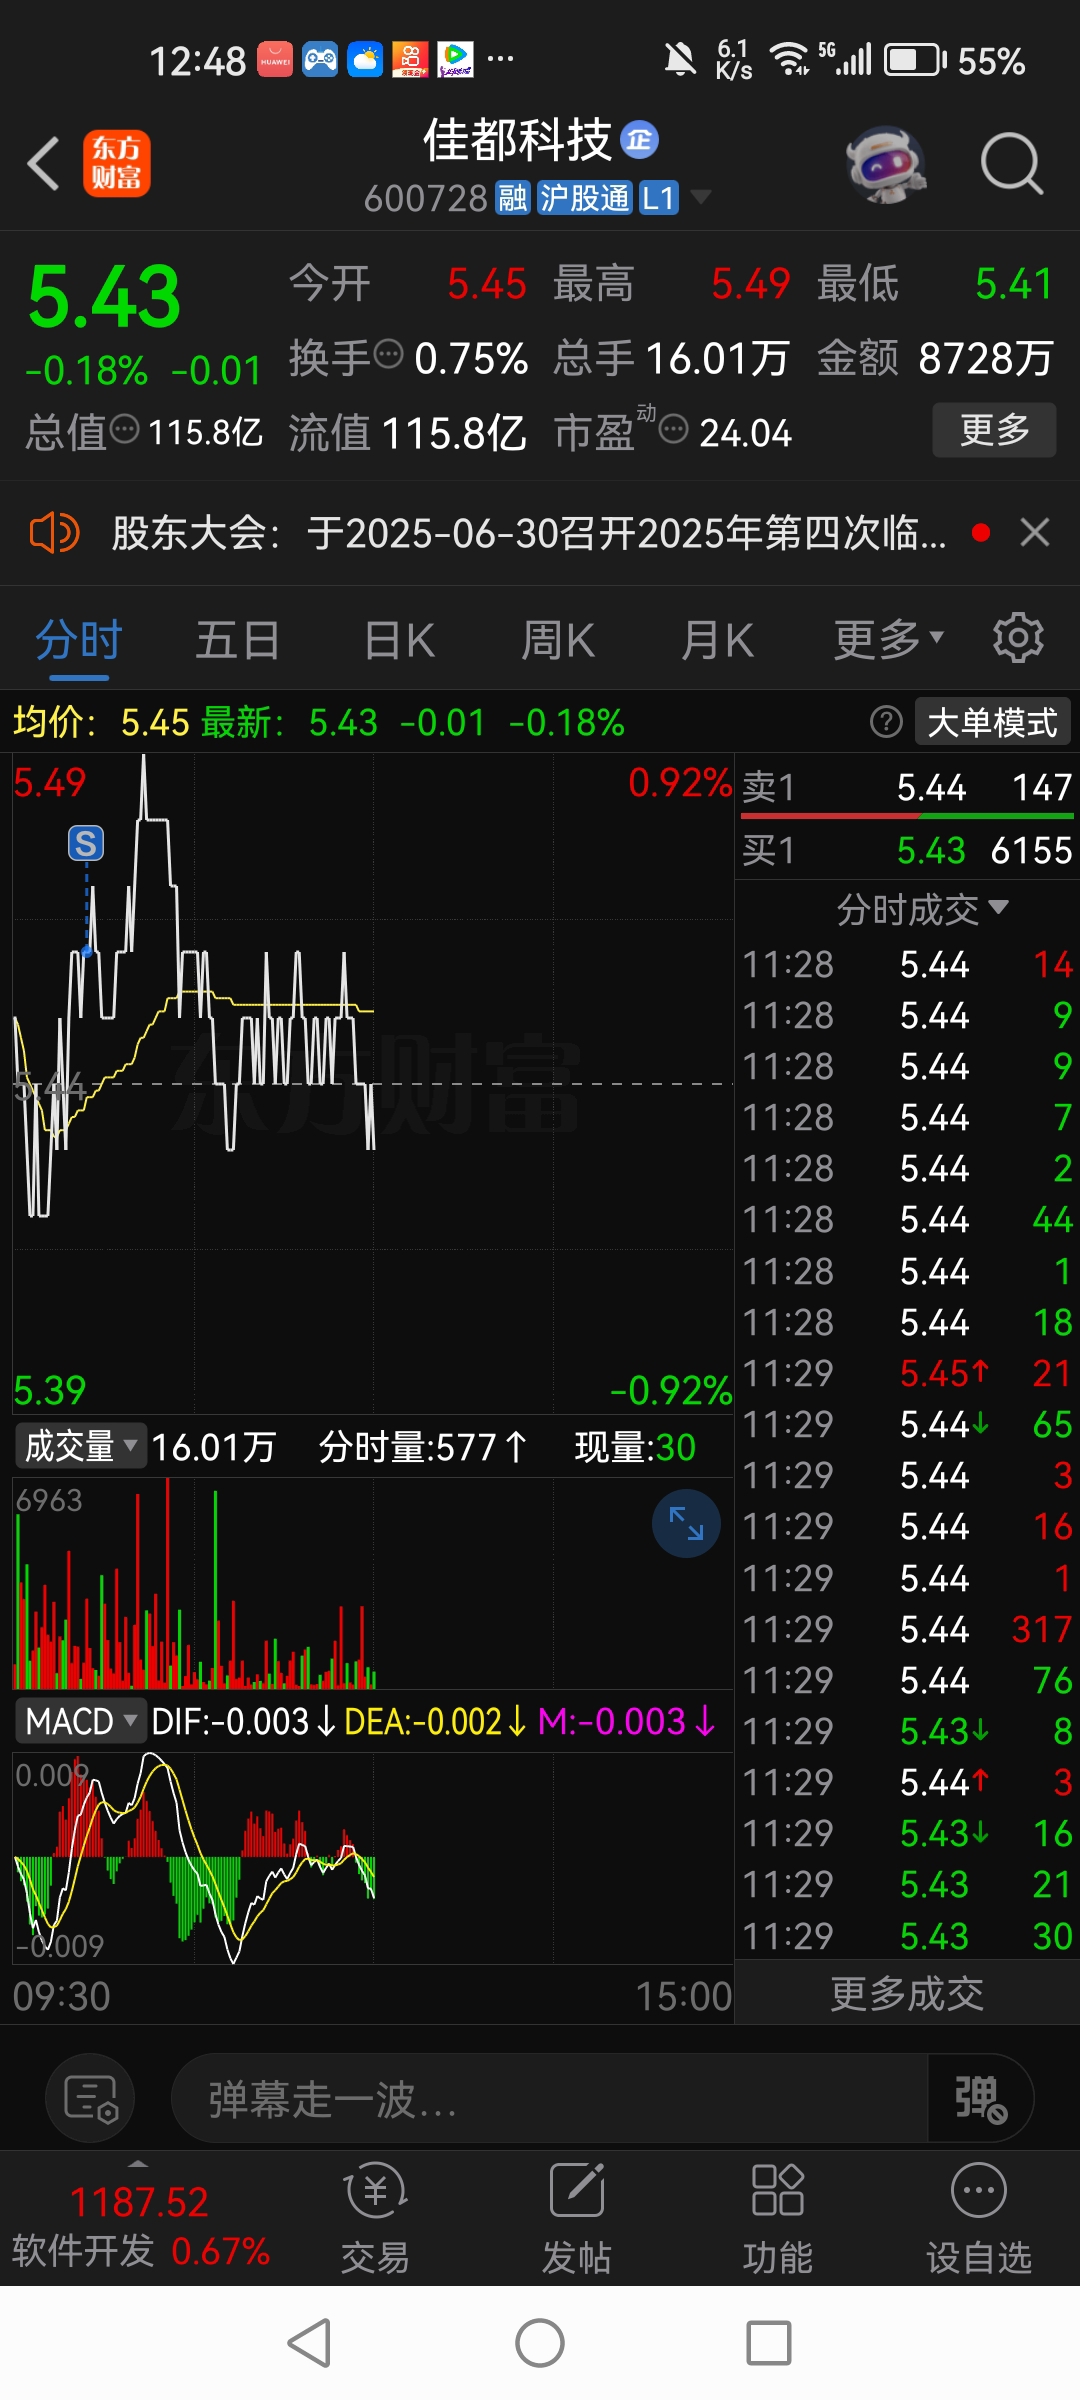The image size is (1080, 2400).
Task: Tap the 买1 quote row
Action: click(907, 850)
